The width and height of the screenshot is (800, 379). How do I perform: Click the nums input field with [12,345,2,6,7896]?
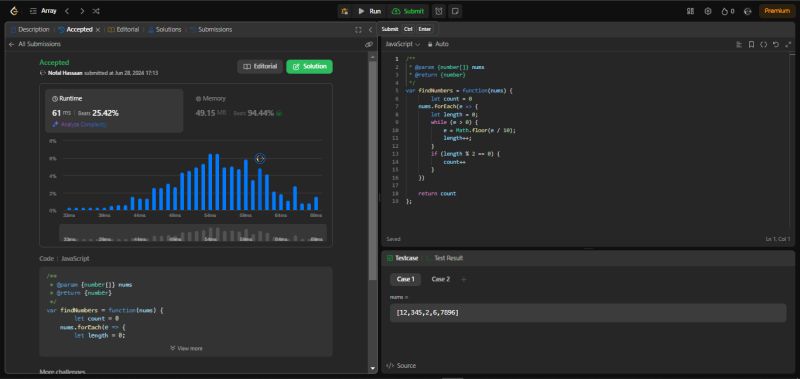pyautogui.click(x=588, y=313)
